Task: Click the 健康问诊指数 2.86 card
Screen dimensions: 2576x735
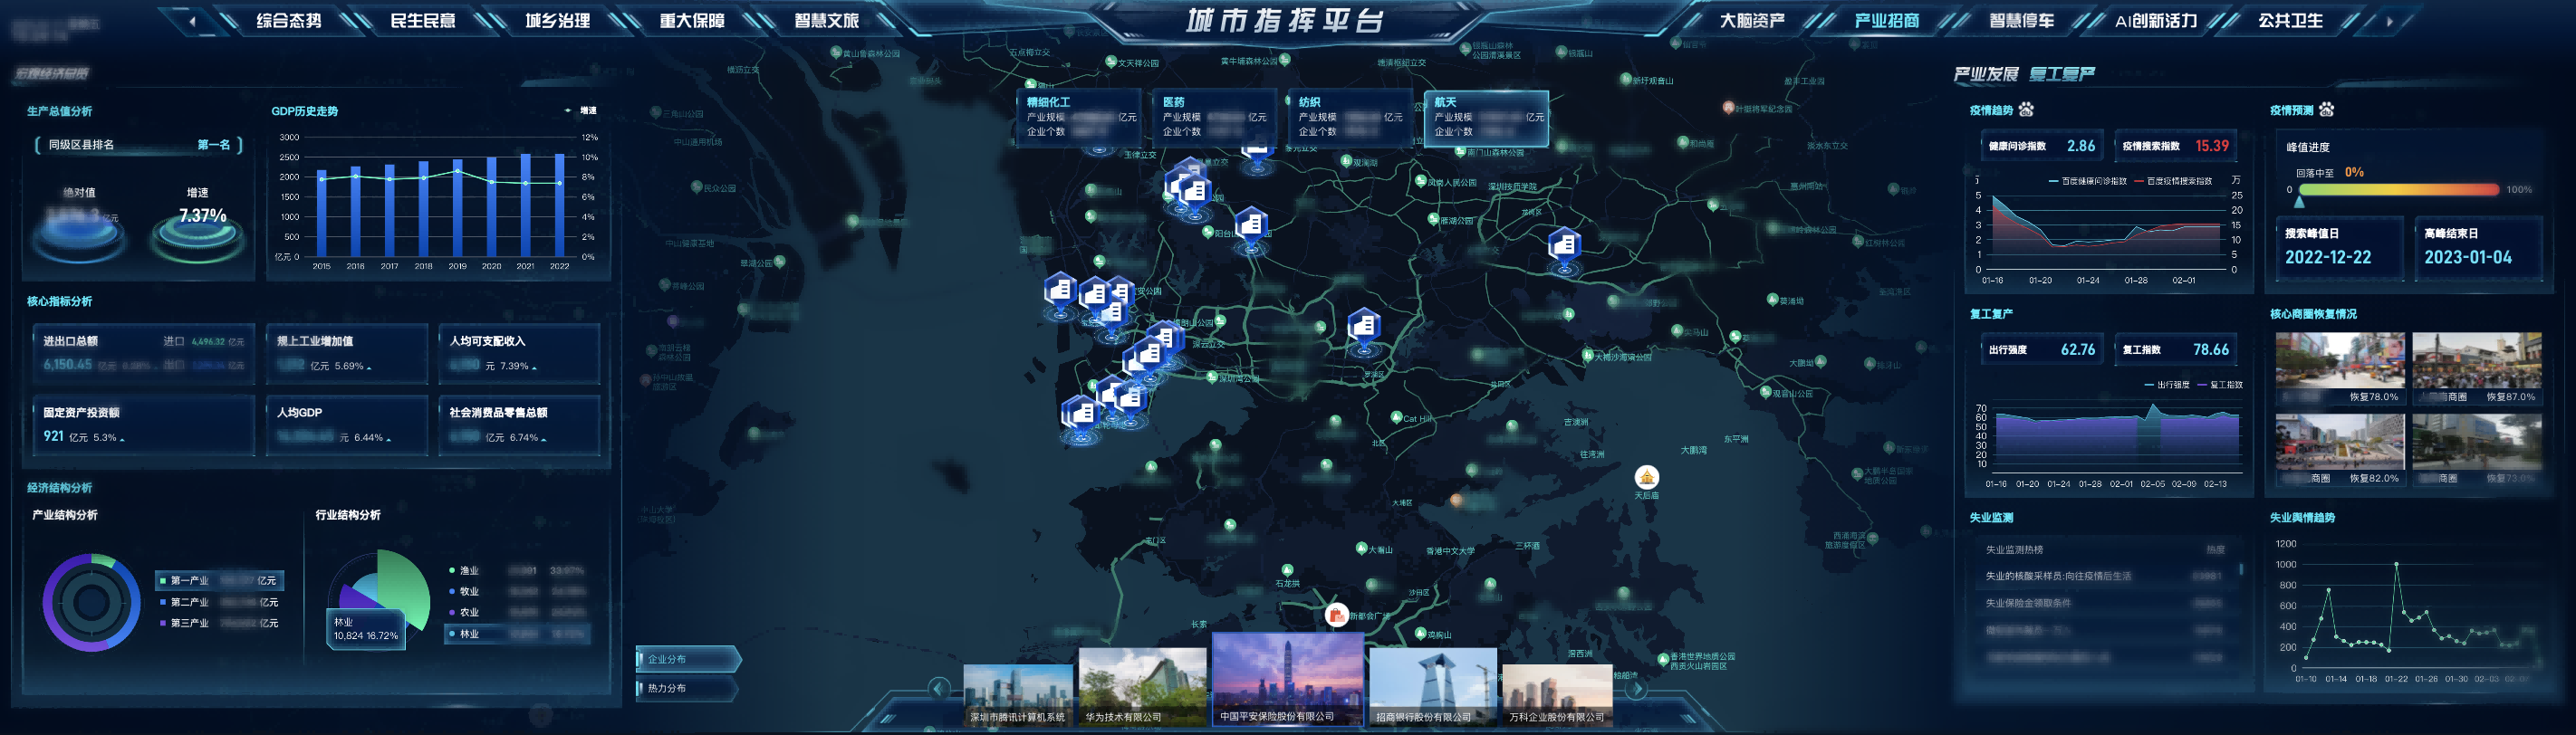Action: [2042, 146]
